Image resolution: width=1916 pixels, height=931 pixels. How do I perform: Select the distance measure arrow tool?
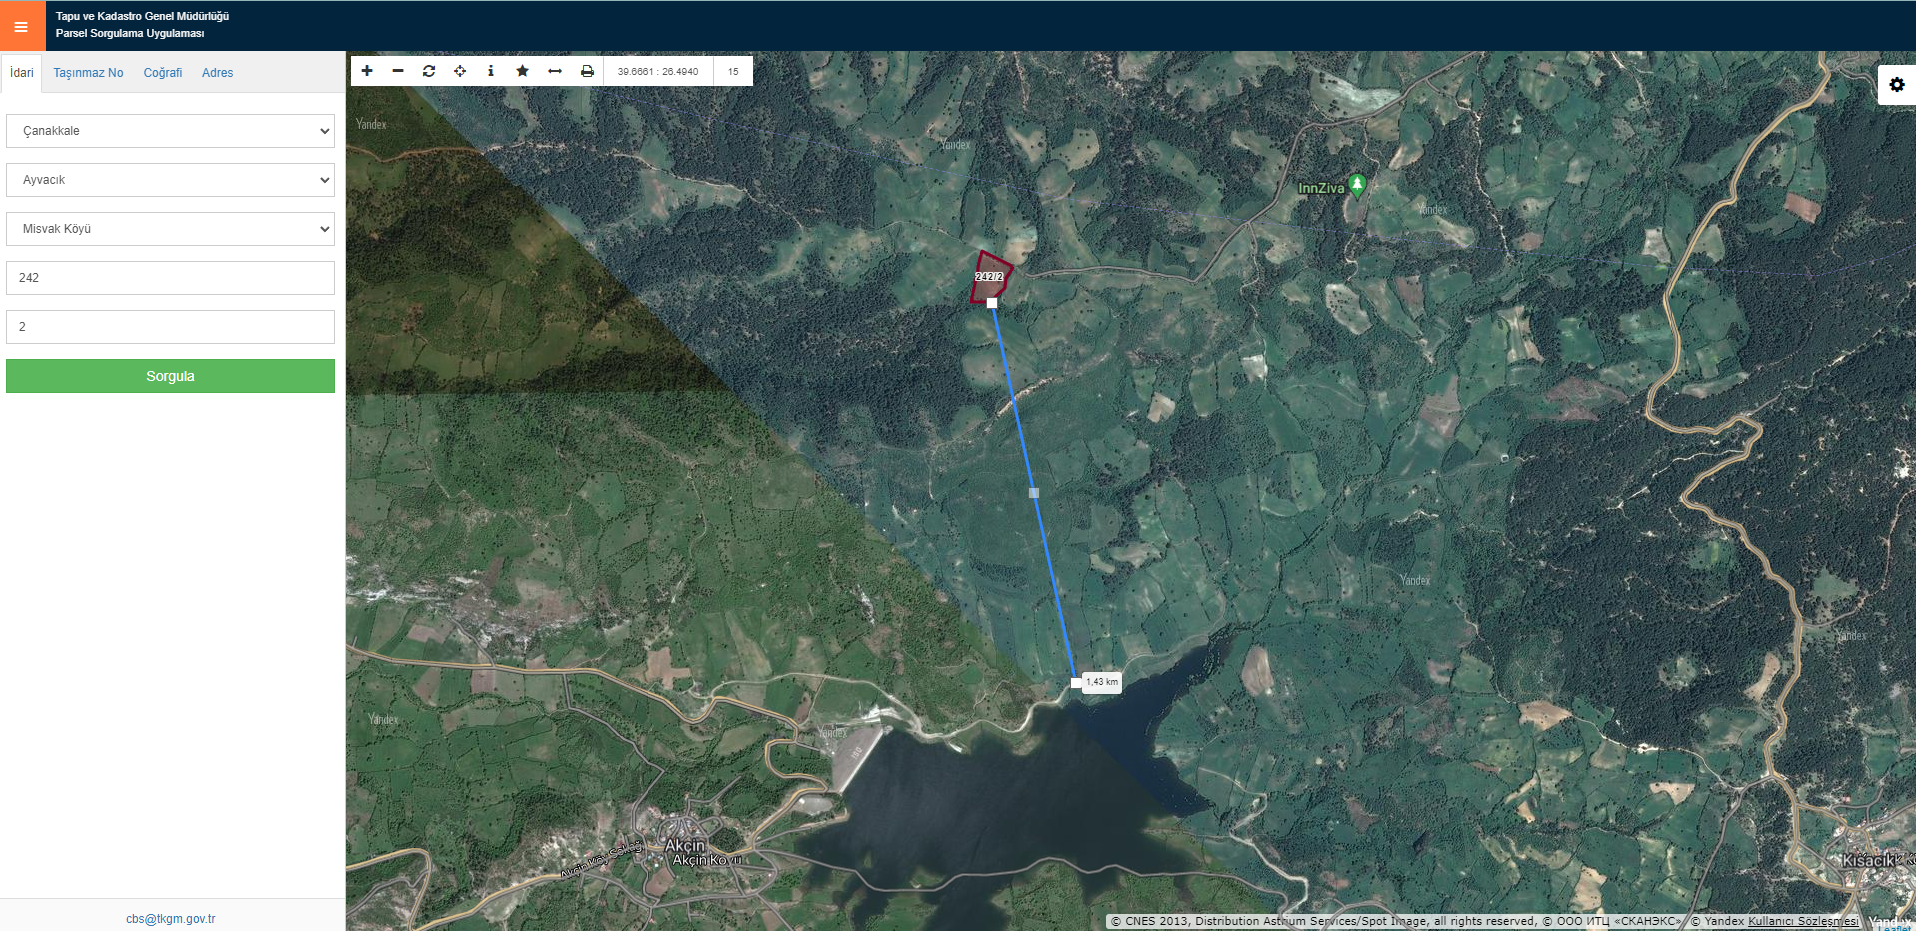click(555, 71)
